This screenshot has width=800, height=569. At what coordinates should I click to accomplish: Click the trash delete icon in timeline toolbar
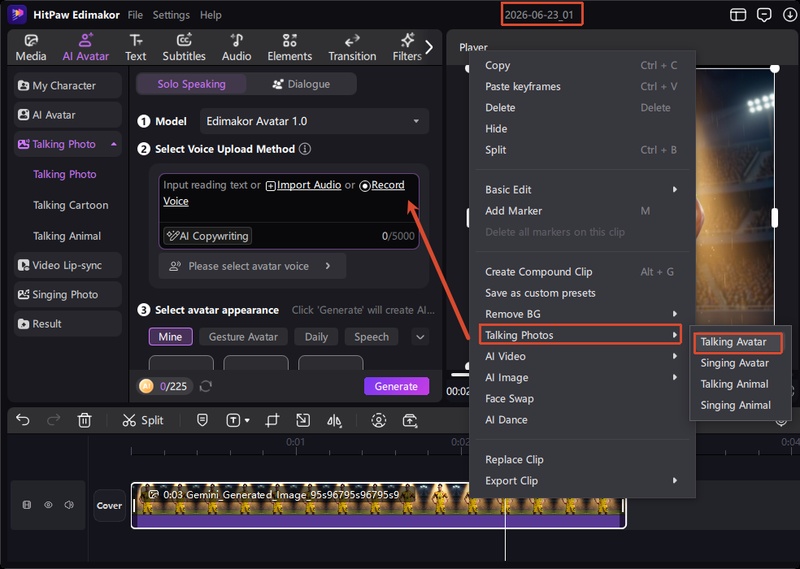[x=84, y=420]
